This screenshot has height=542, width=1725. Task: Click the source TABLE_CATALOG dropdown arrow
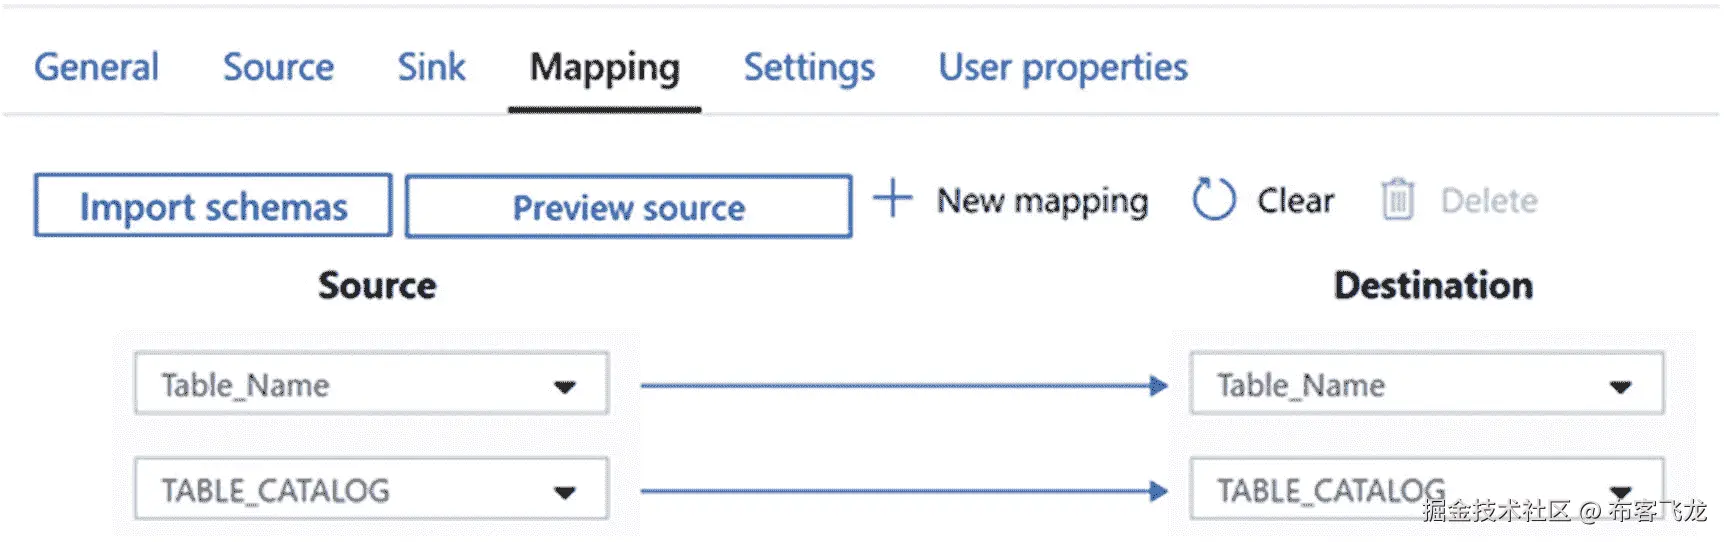coord(565,492)
